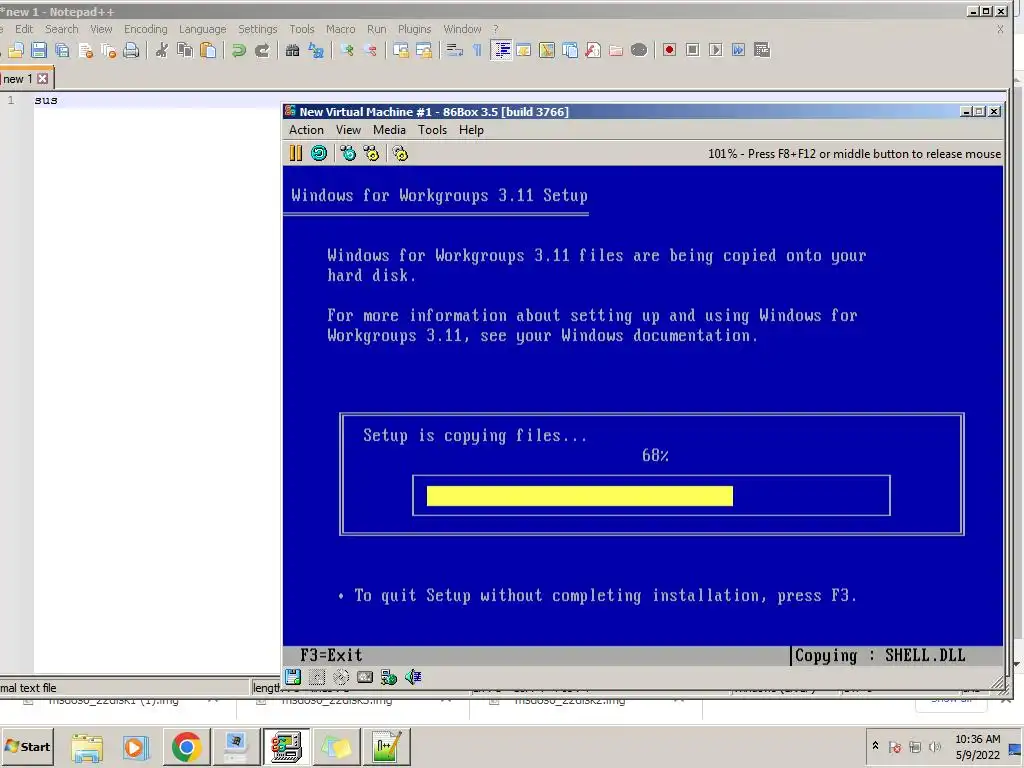Image resolution: width=1024 pixels, height=768 pixels.
Task: Redo edit in Notepad++ toolbar
Action: tap(262, 50)
